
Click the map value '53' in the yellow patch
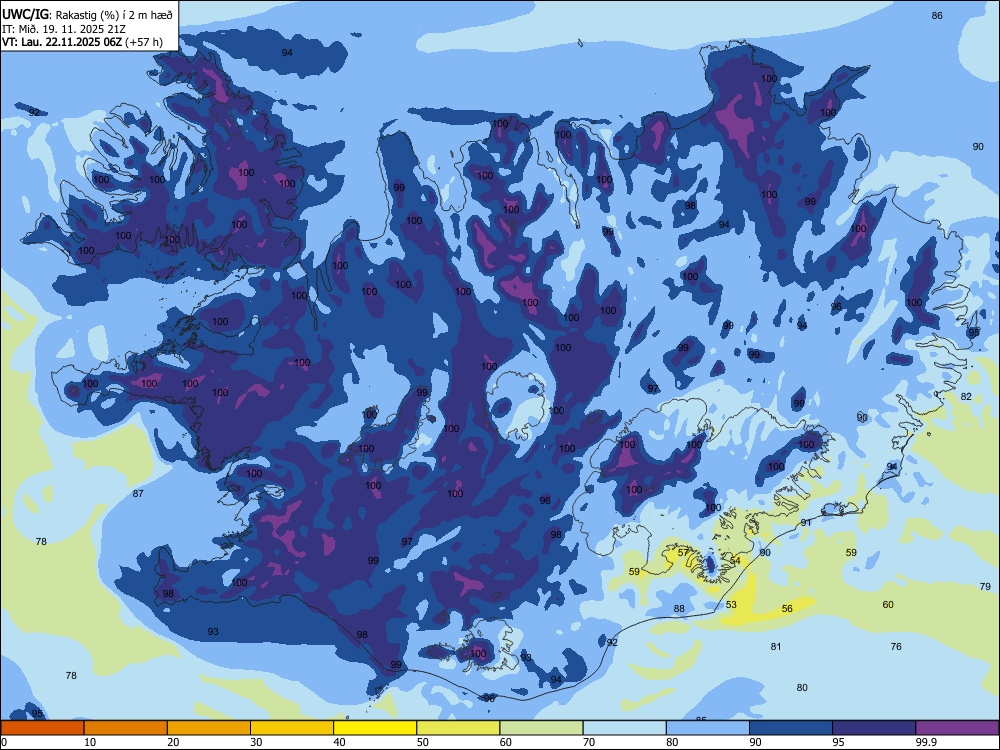(x=731, y=604)
